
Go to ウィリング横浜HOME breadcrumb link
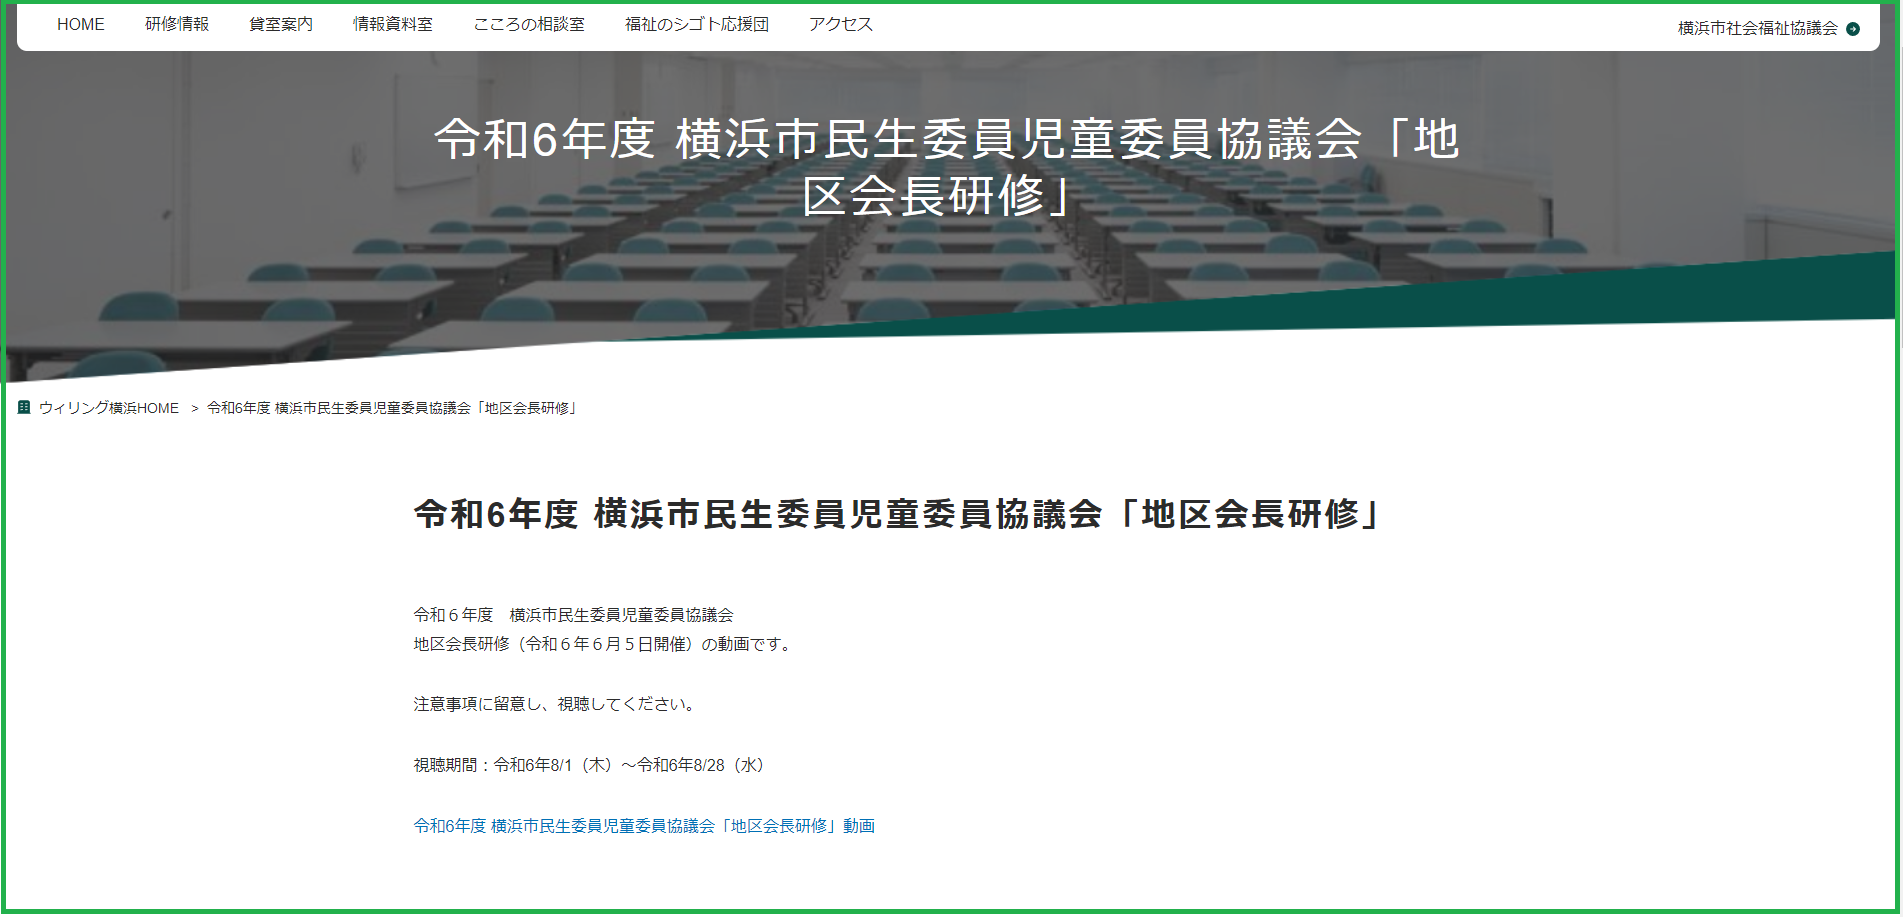point(109,408)
